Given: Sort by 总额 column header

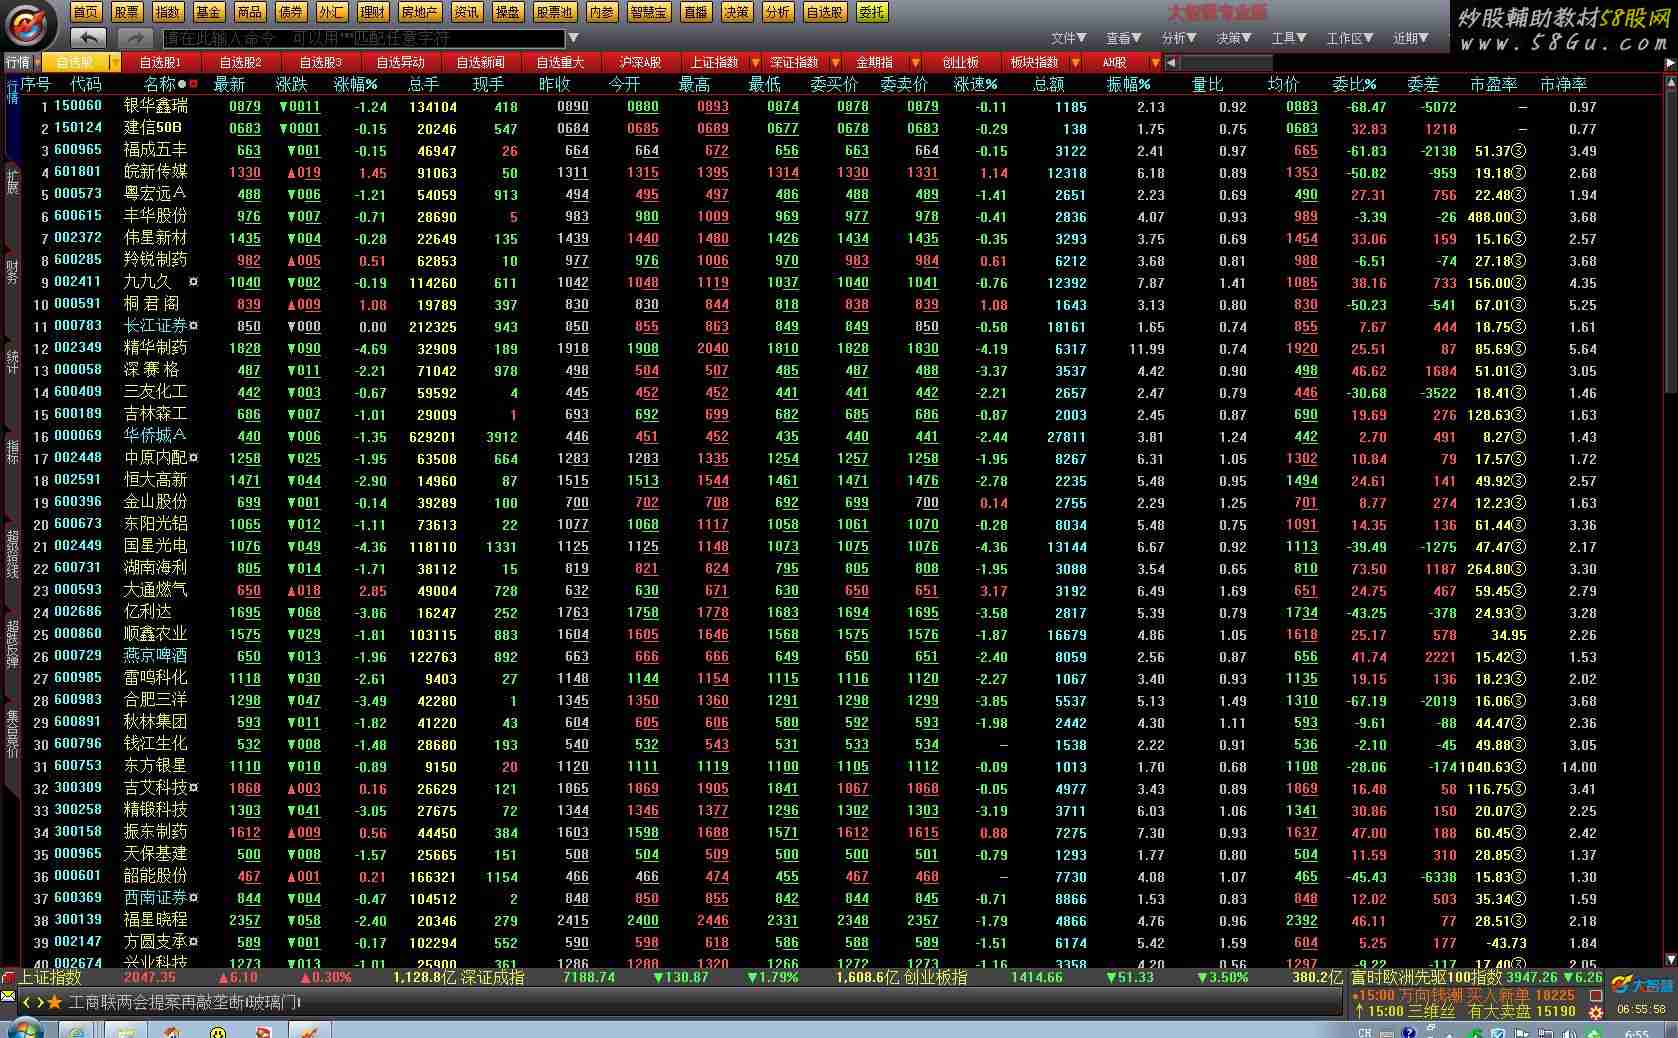Looking at the screenshot, I should point(1049,84).
